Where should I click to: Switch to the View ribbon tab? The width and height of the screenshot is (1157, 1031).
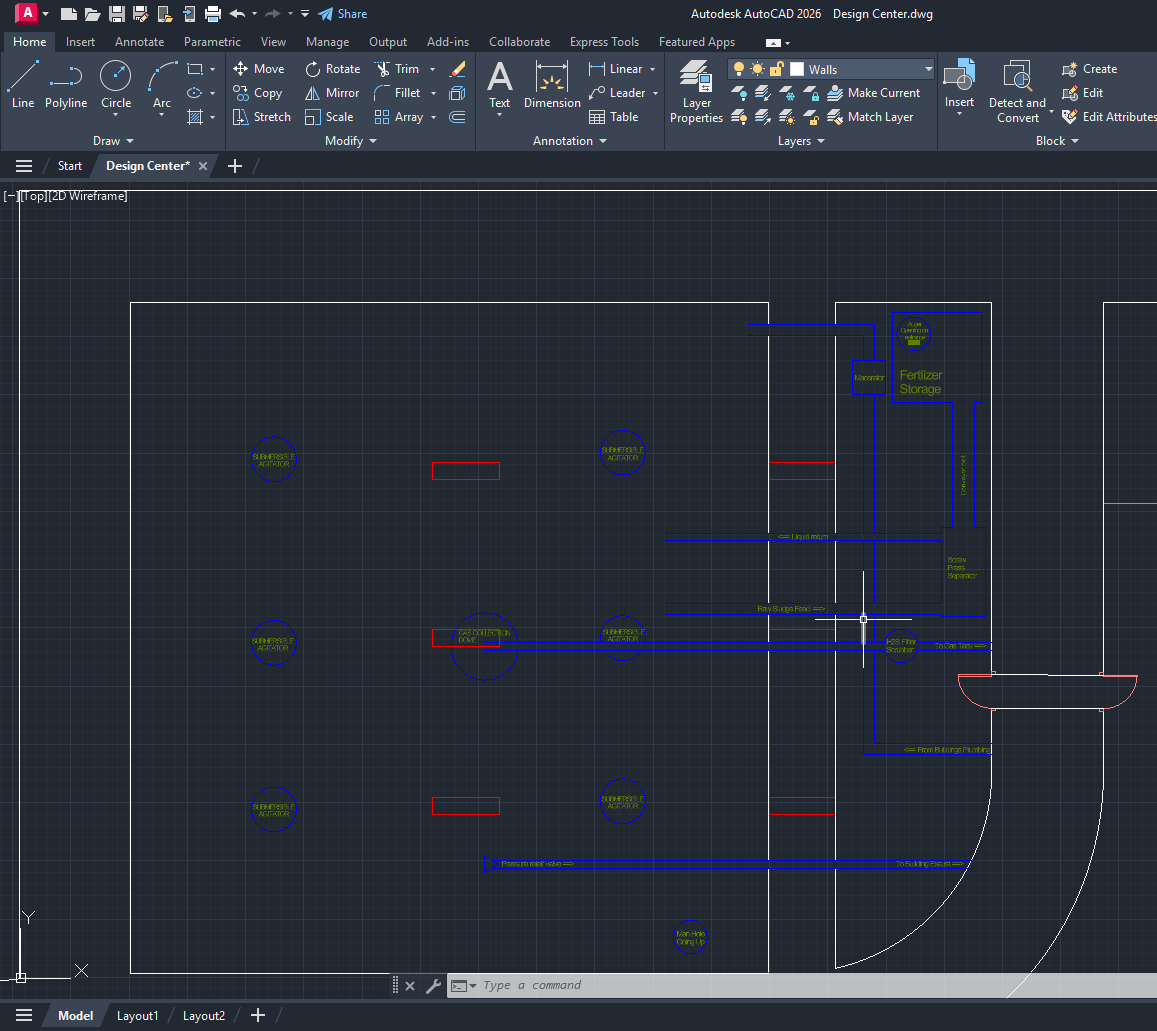pyautogui.click(x=273, y=41)
